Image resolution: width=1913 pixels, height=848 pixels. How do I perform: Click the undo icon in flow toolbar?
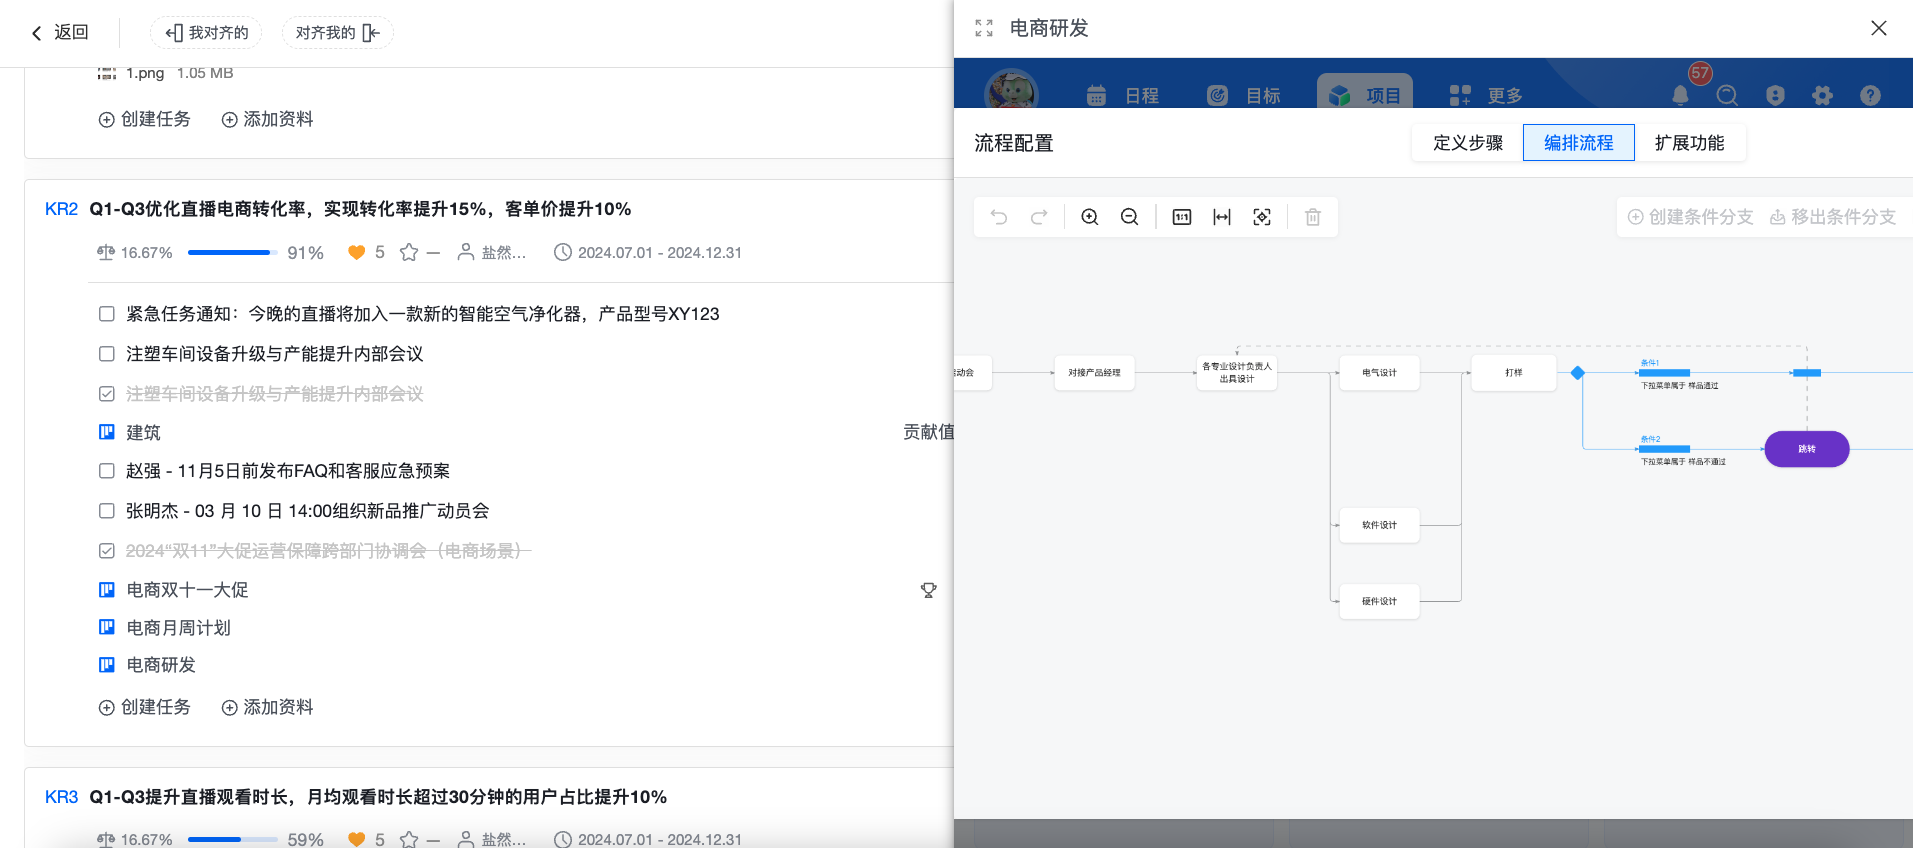pyautogui.click(x=998, y=217)
